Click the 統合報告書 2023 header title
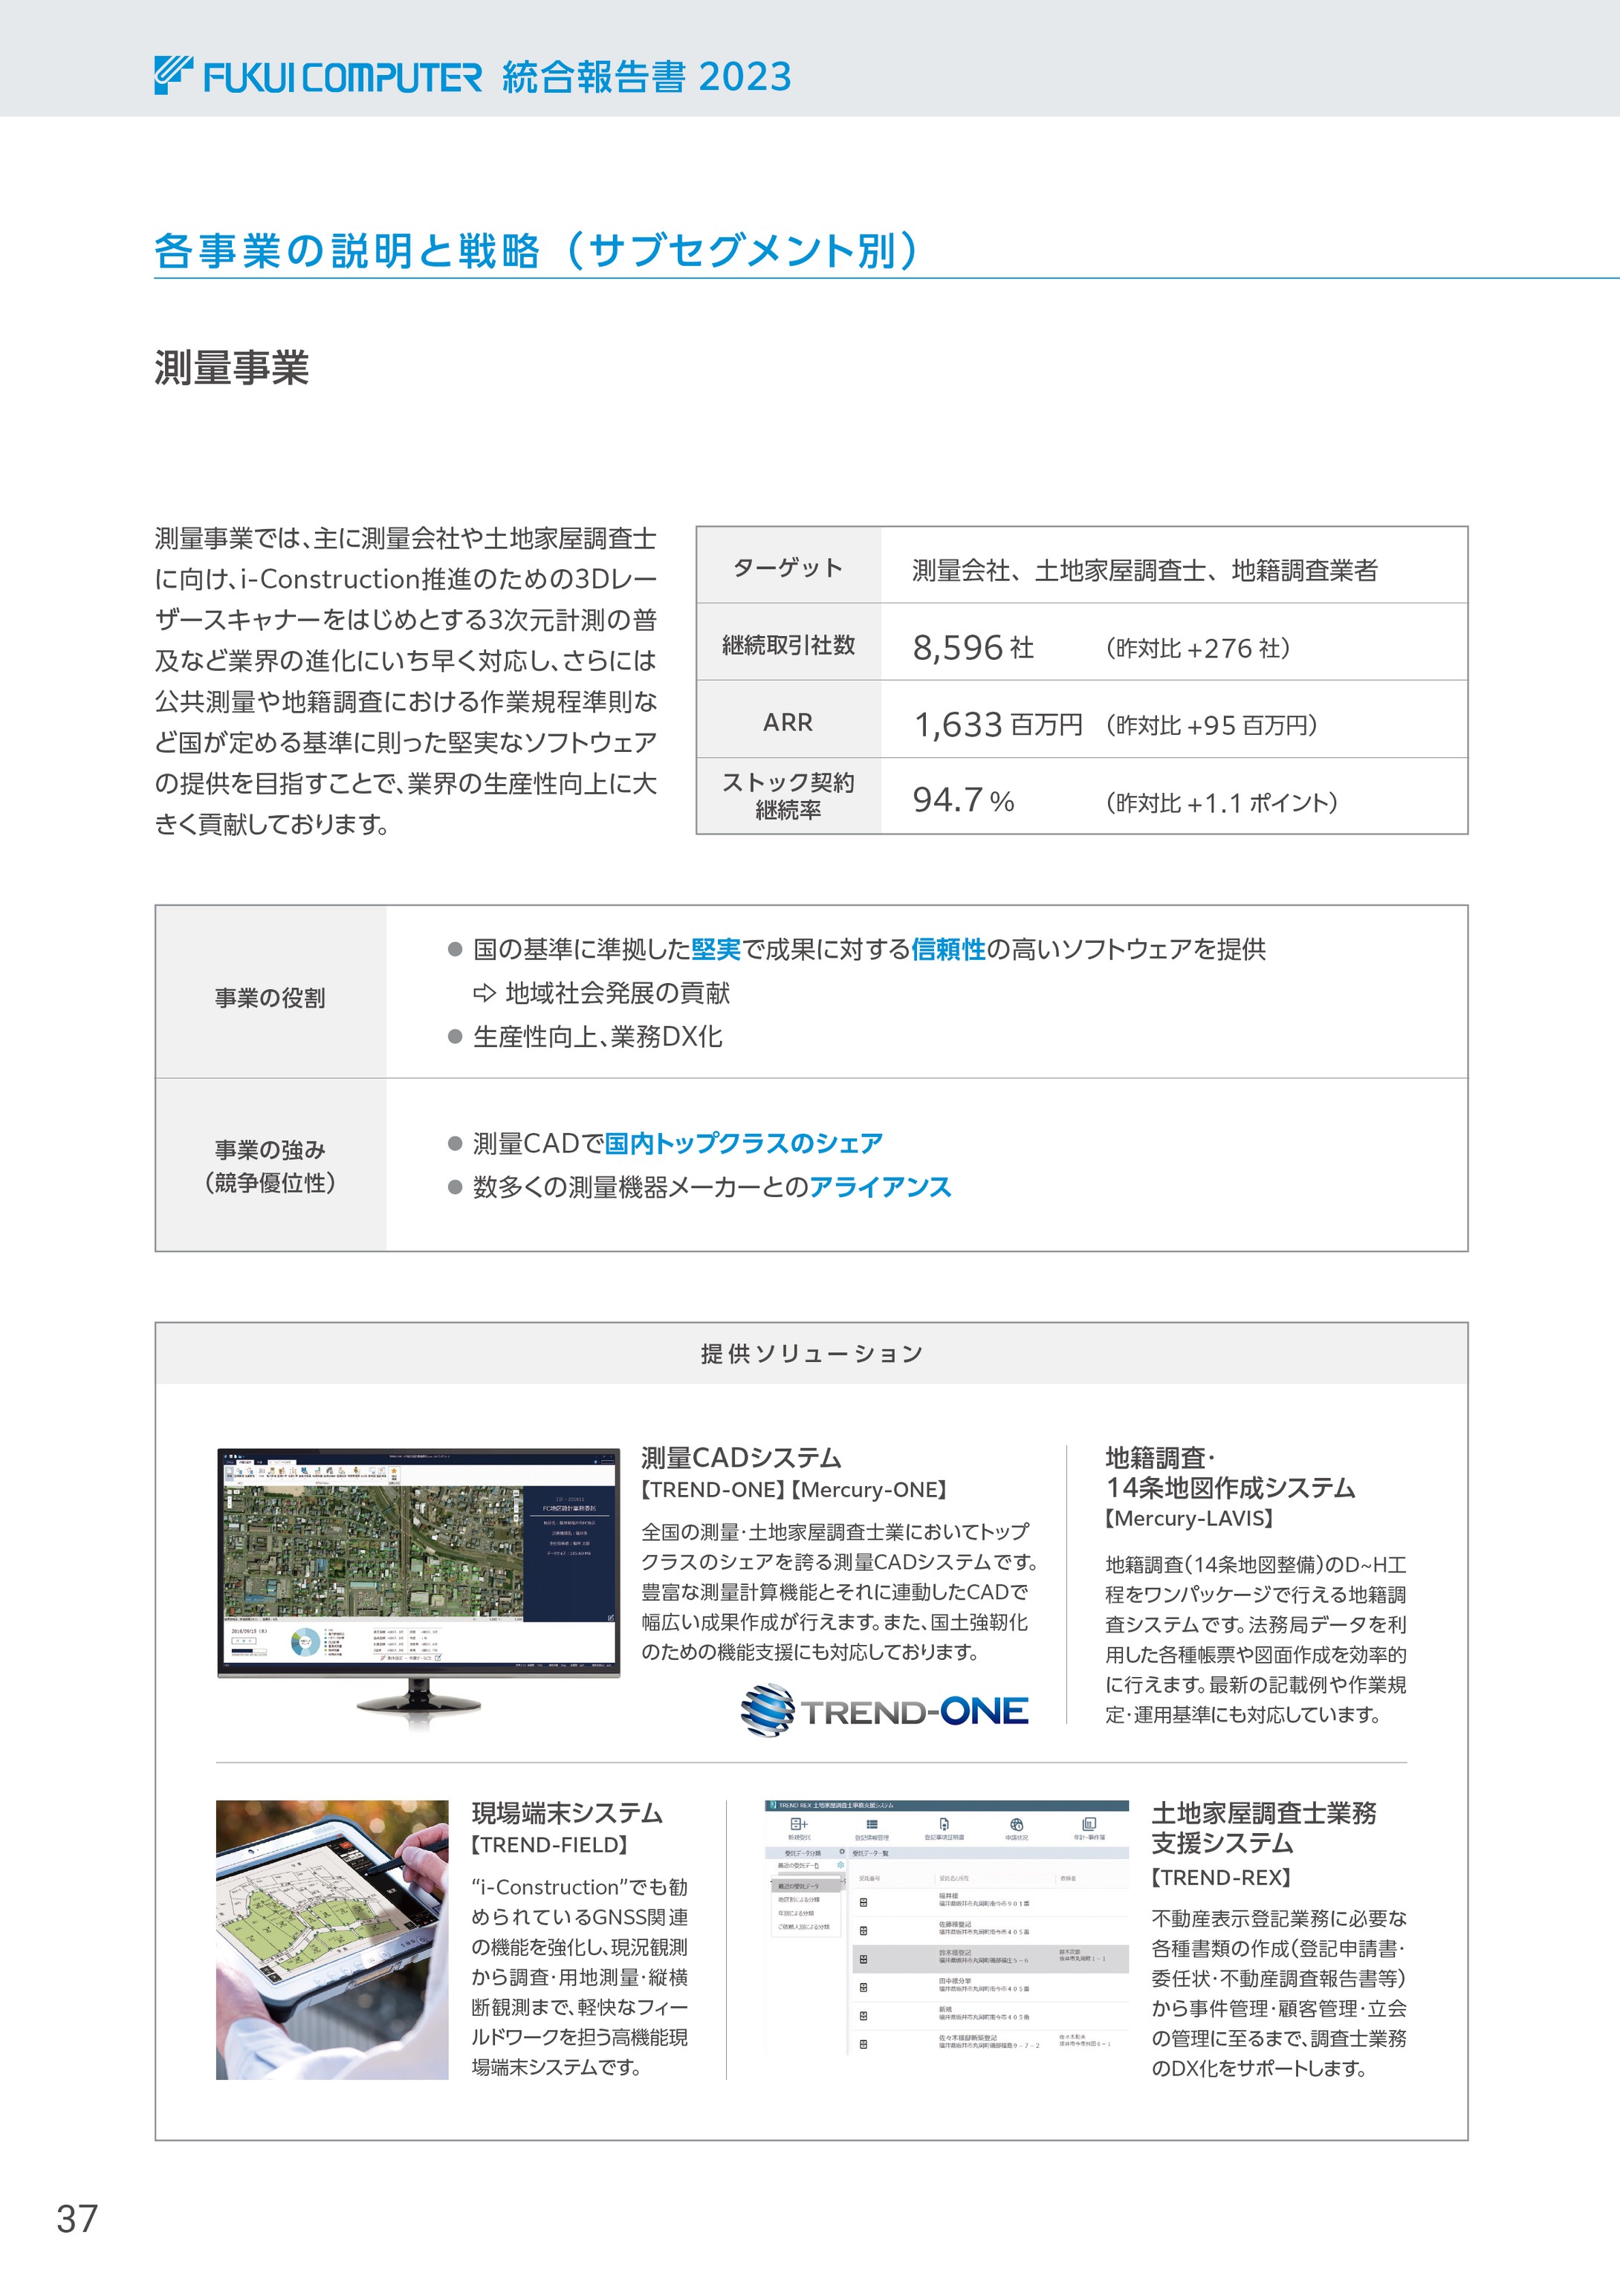1620x2296 pixels. coord(646,76)
